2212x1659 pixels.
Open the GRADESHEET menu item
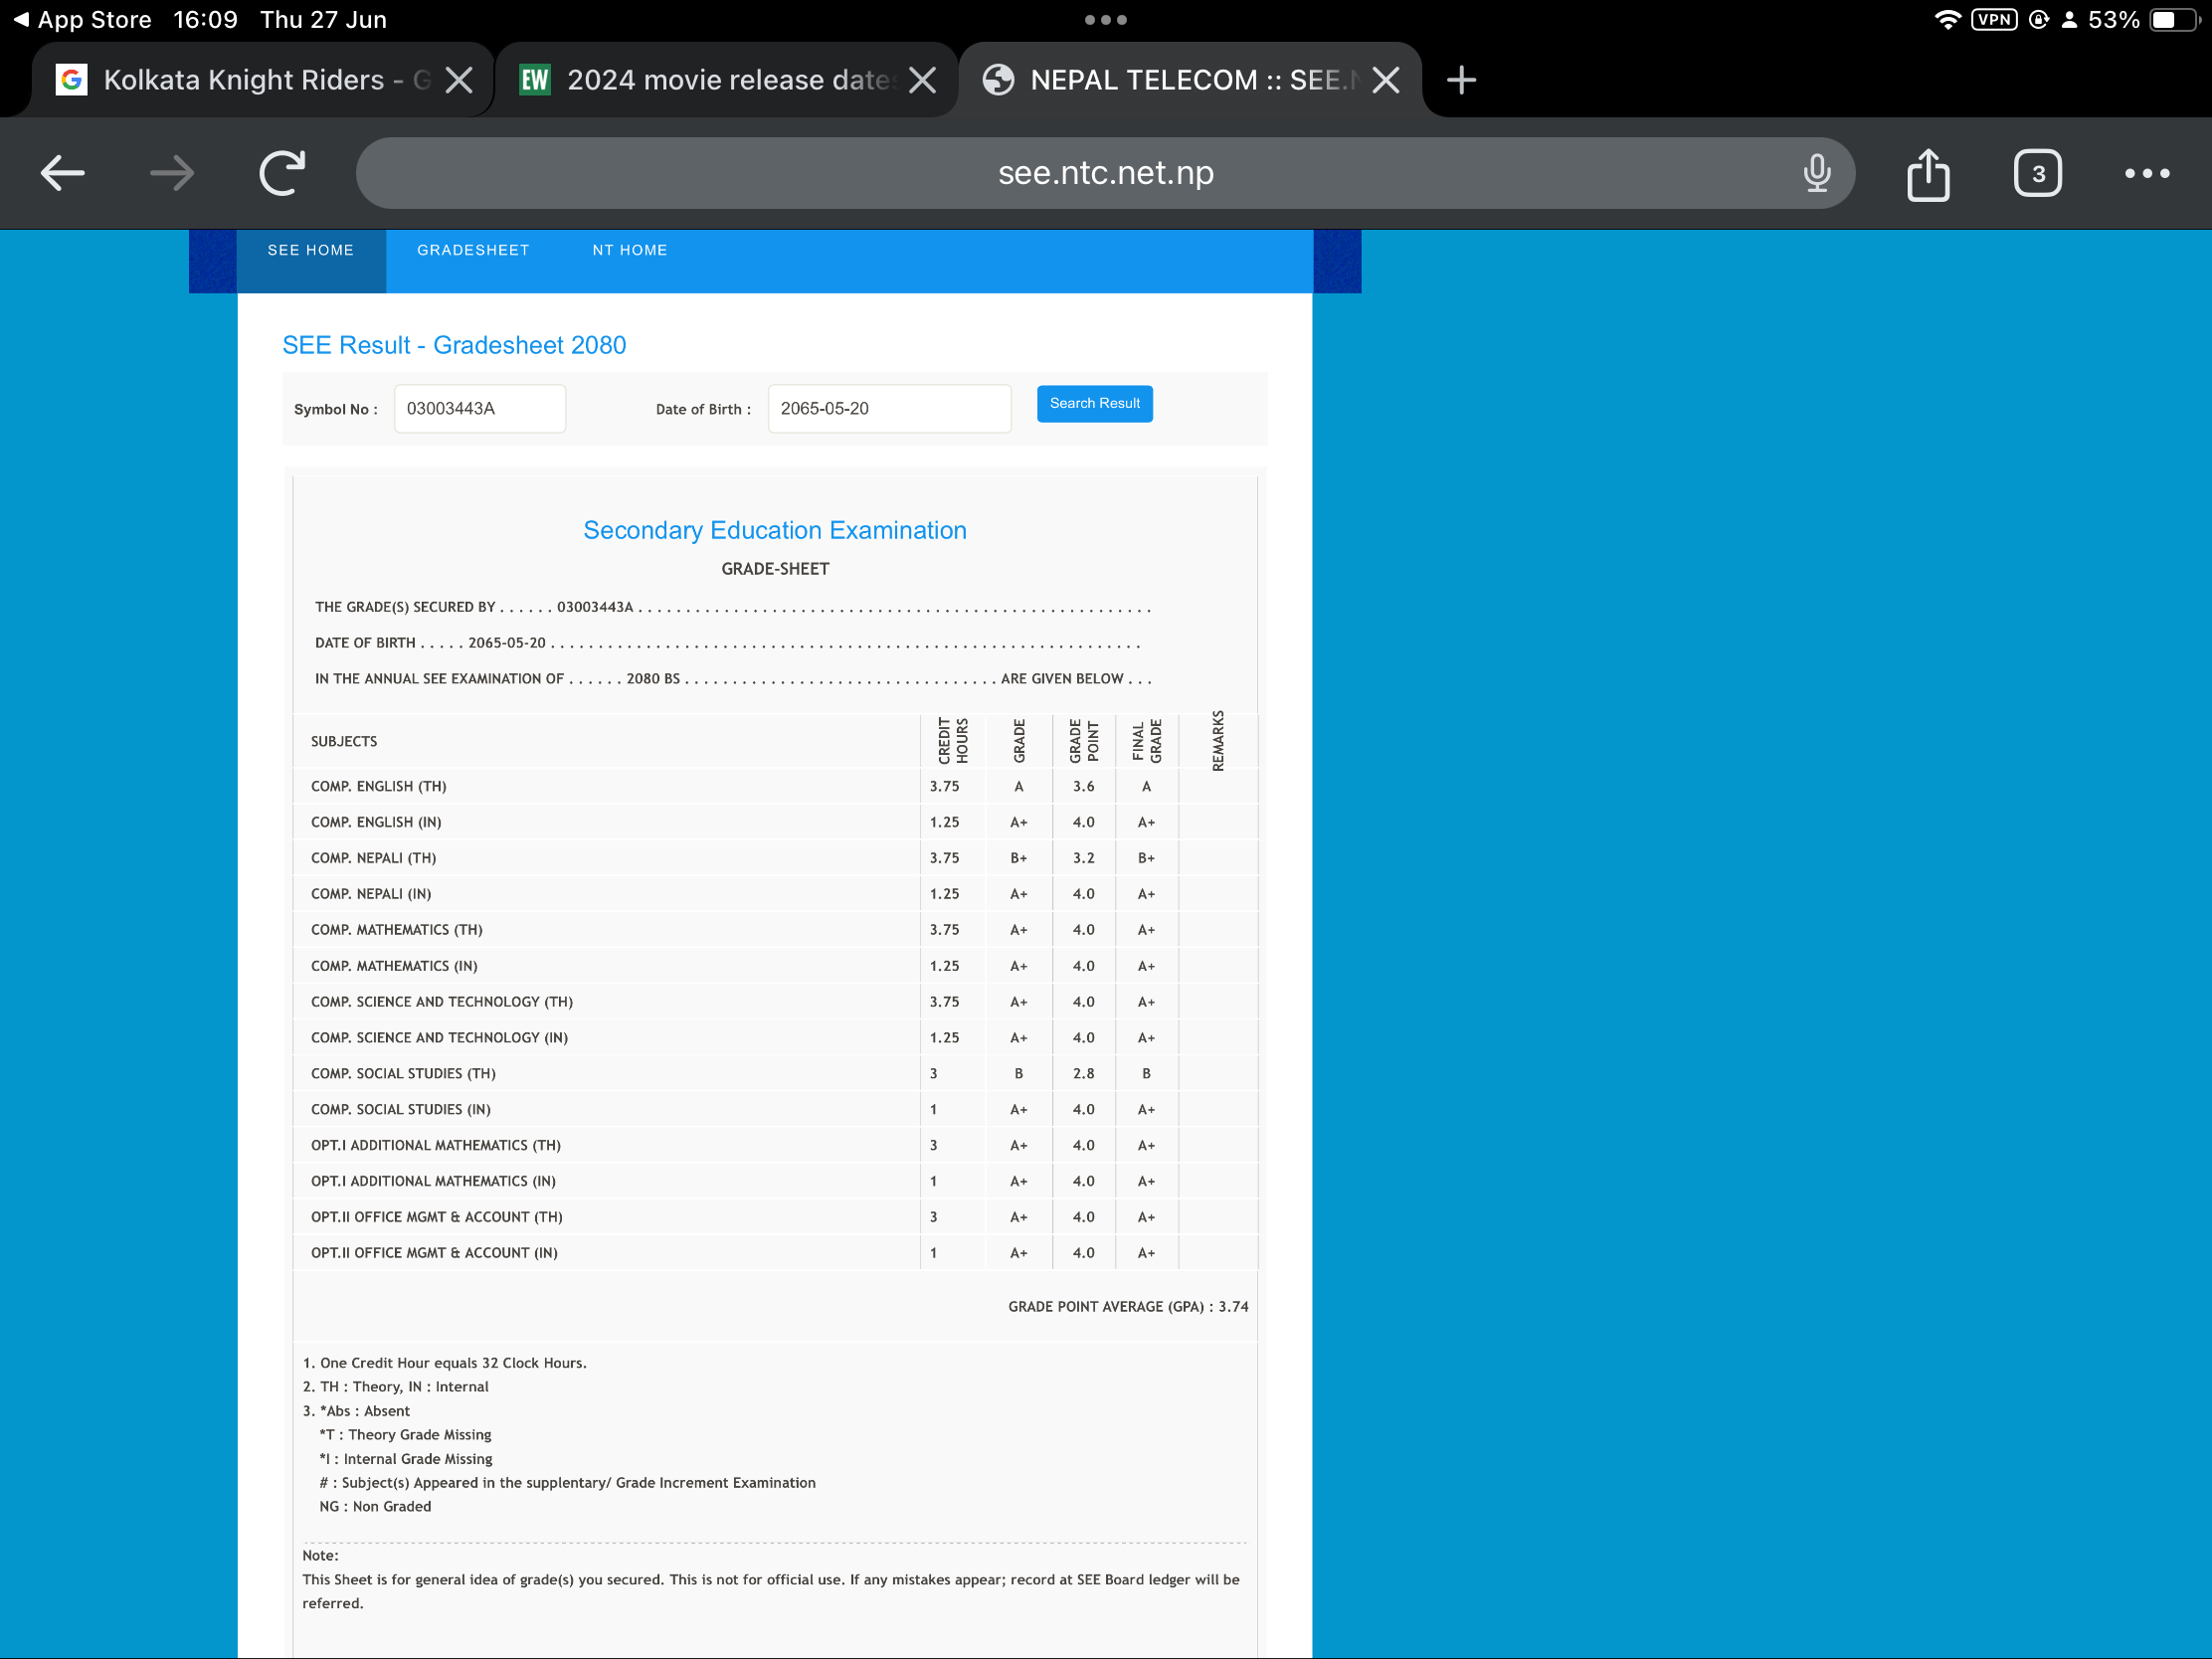click(473, 250)
